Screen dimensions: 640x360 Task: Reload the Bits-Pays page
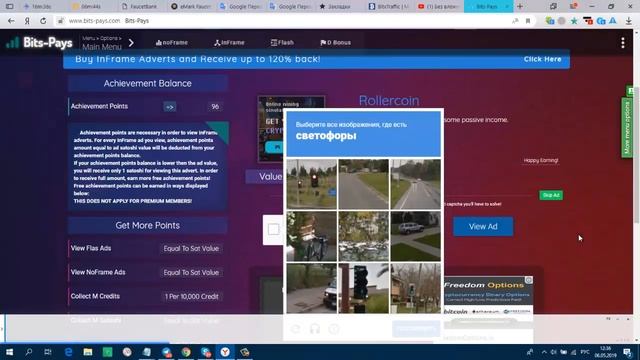[43, 21]
